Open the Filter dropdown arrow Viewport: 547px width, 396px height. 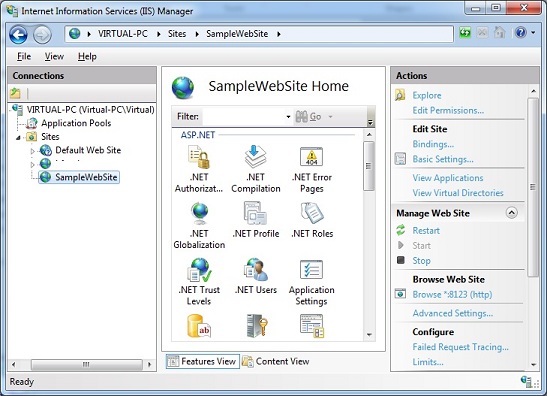[288, 117]
